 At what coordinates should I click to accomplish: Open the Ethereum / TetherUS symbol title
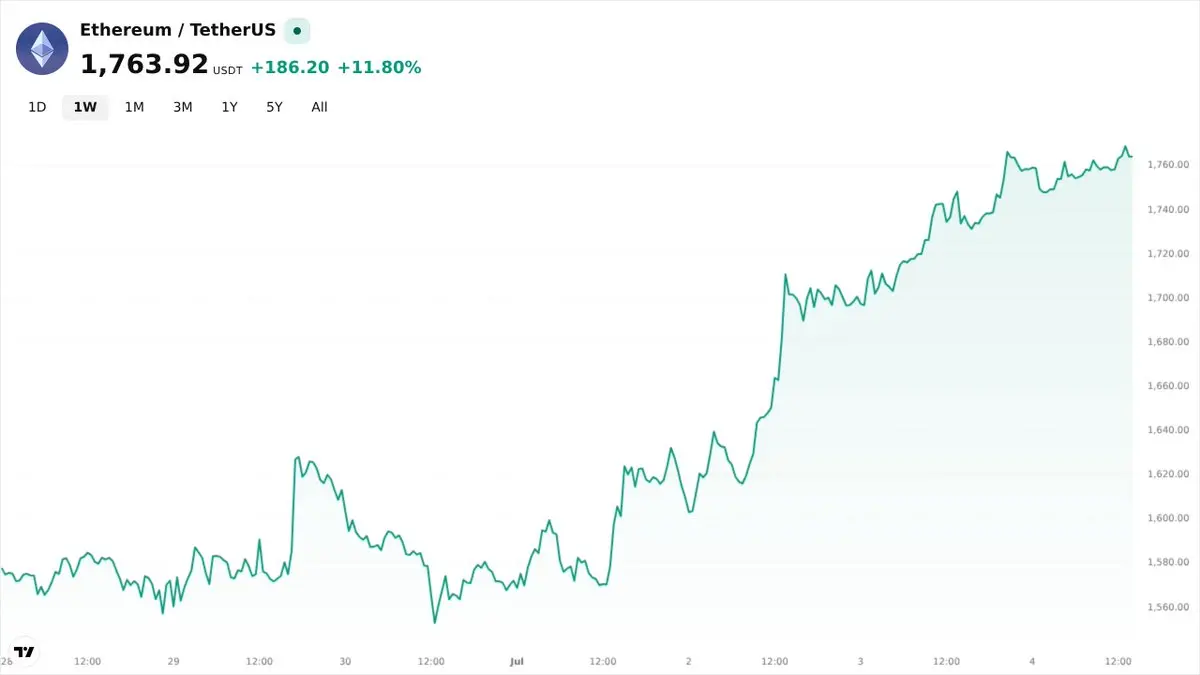click(x=178, y=30)
